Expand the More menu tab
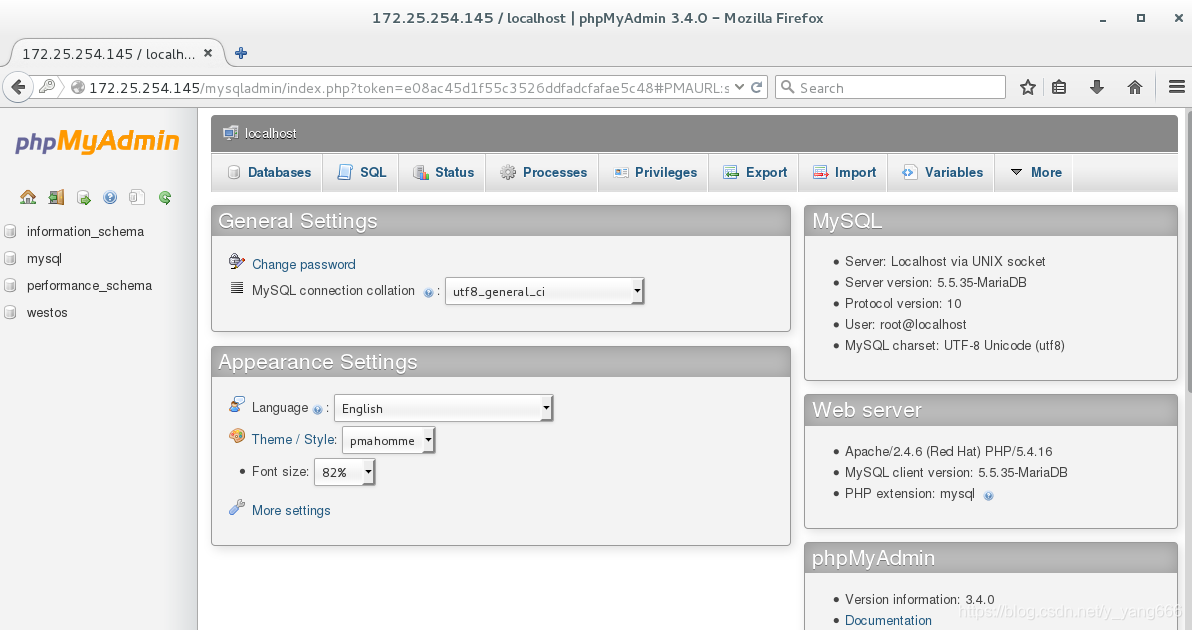Image resolution: width=1192 pixels, height=630 pixels. point(1035,173)
